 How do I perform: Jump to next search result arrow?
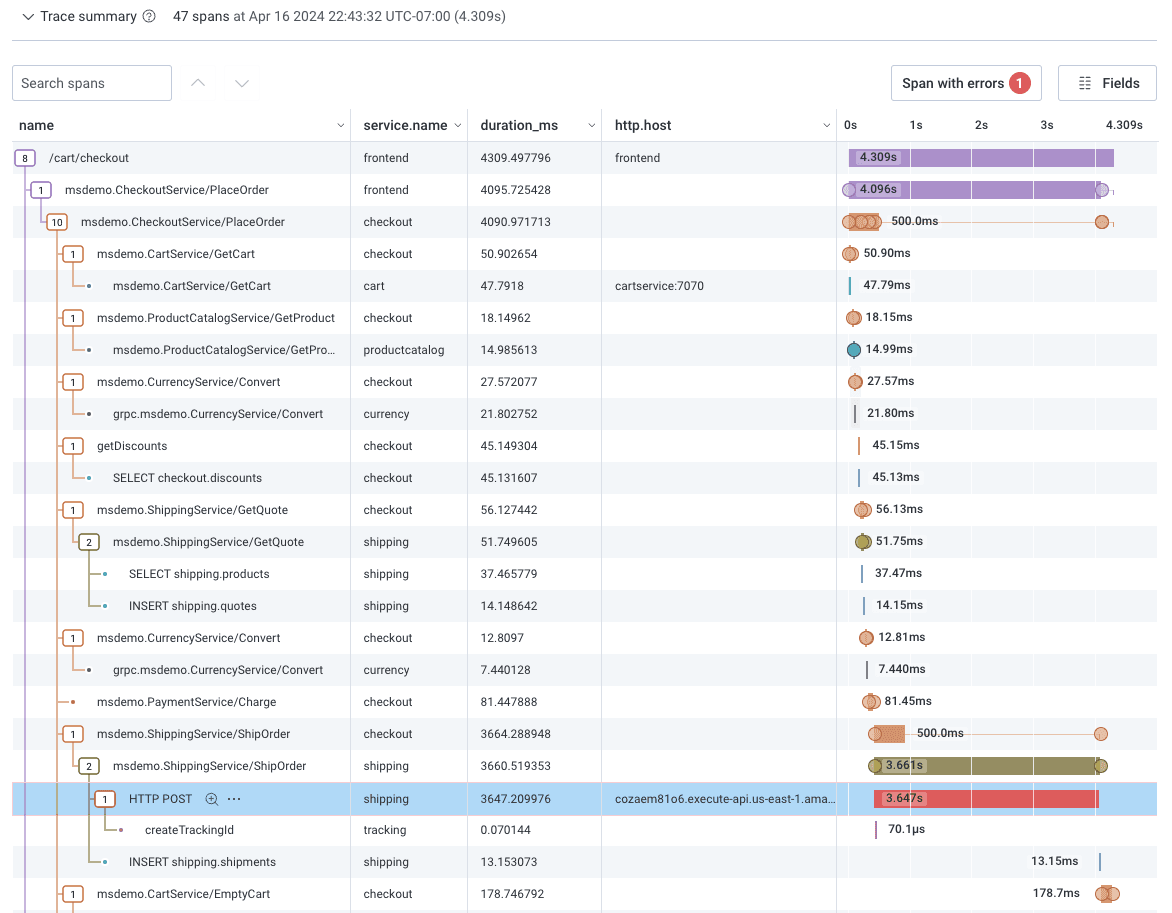pos(242,83)
